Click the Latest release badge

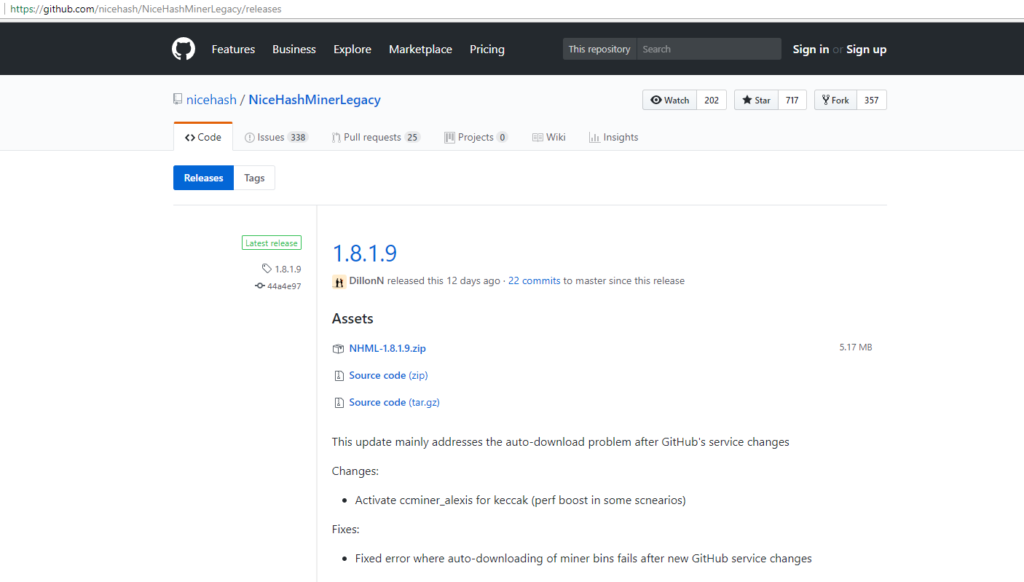pos(272,243)
